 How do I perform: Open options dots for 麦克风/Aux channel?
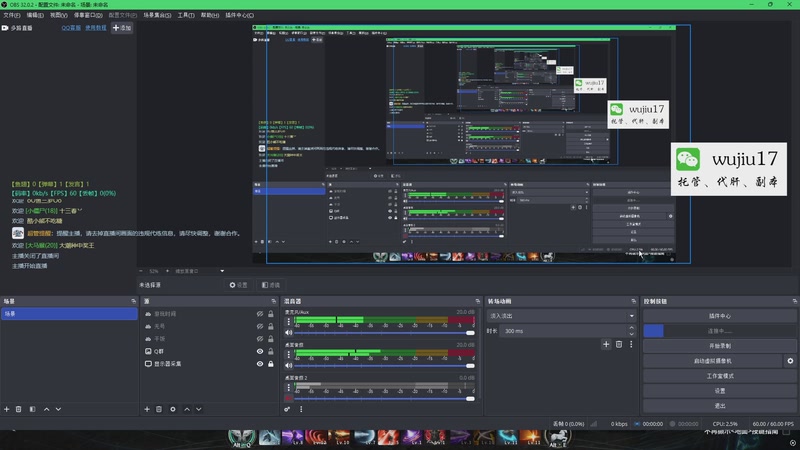[289, 321]
